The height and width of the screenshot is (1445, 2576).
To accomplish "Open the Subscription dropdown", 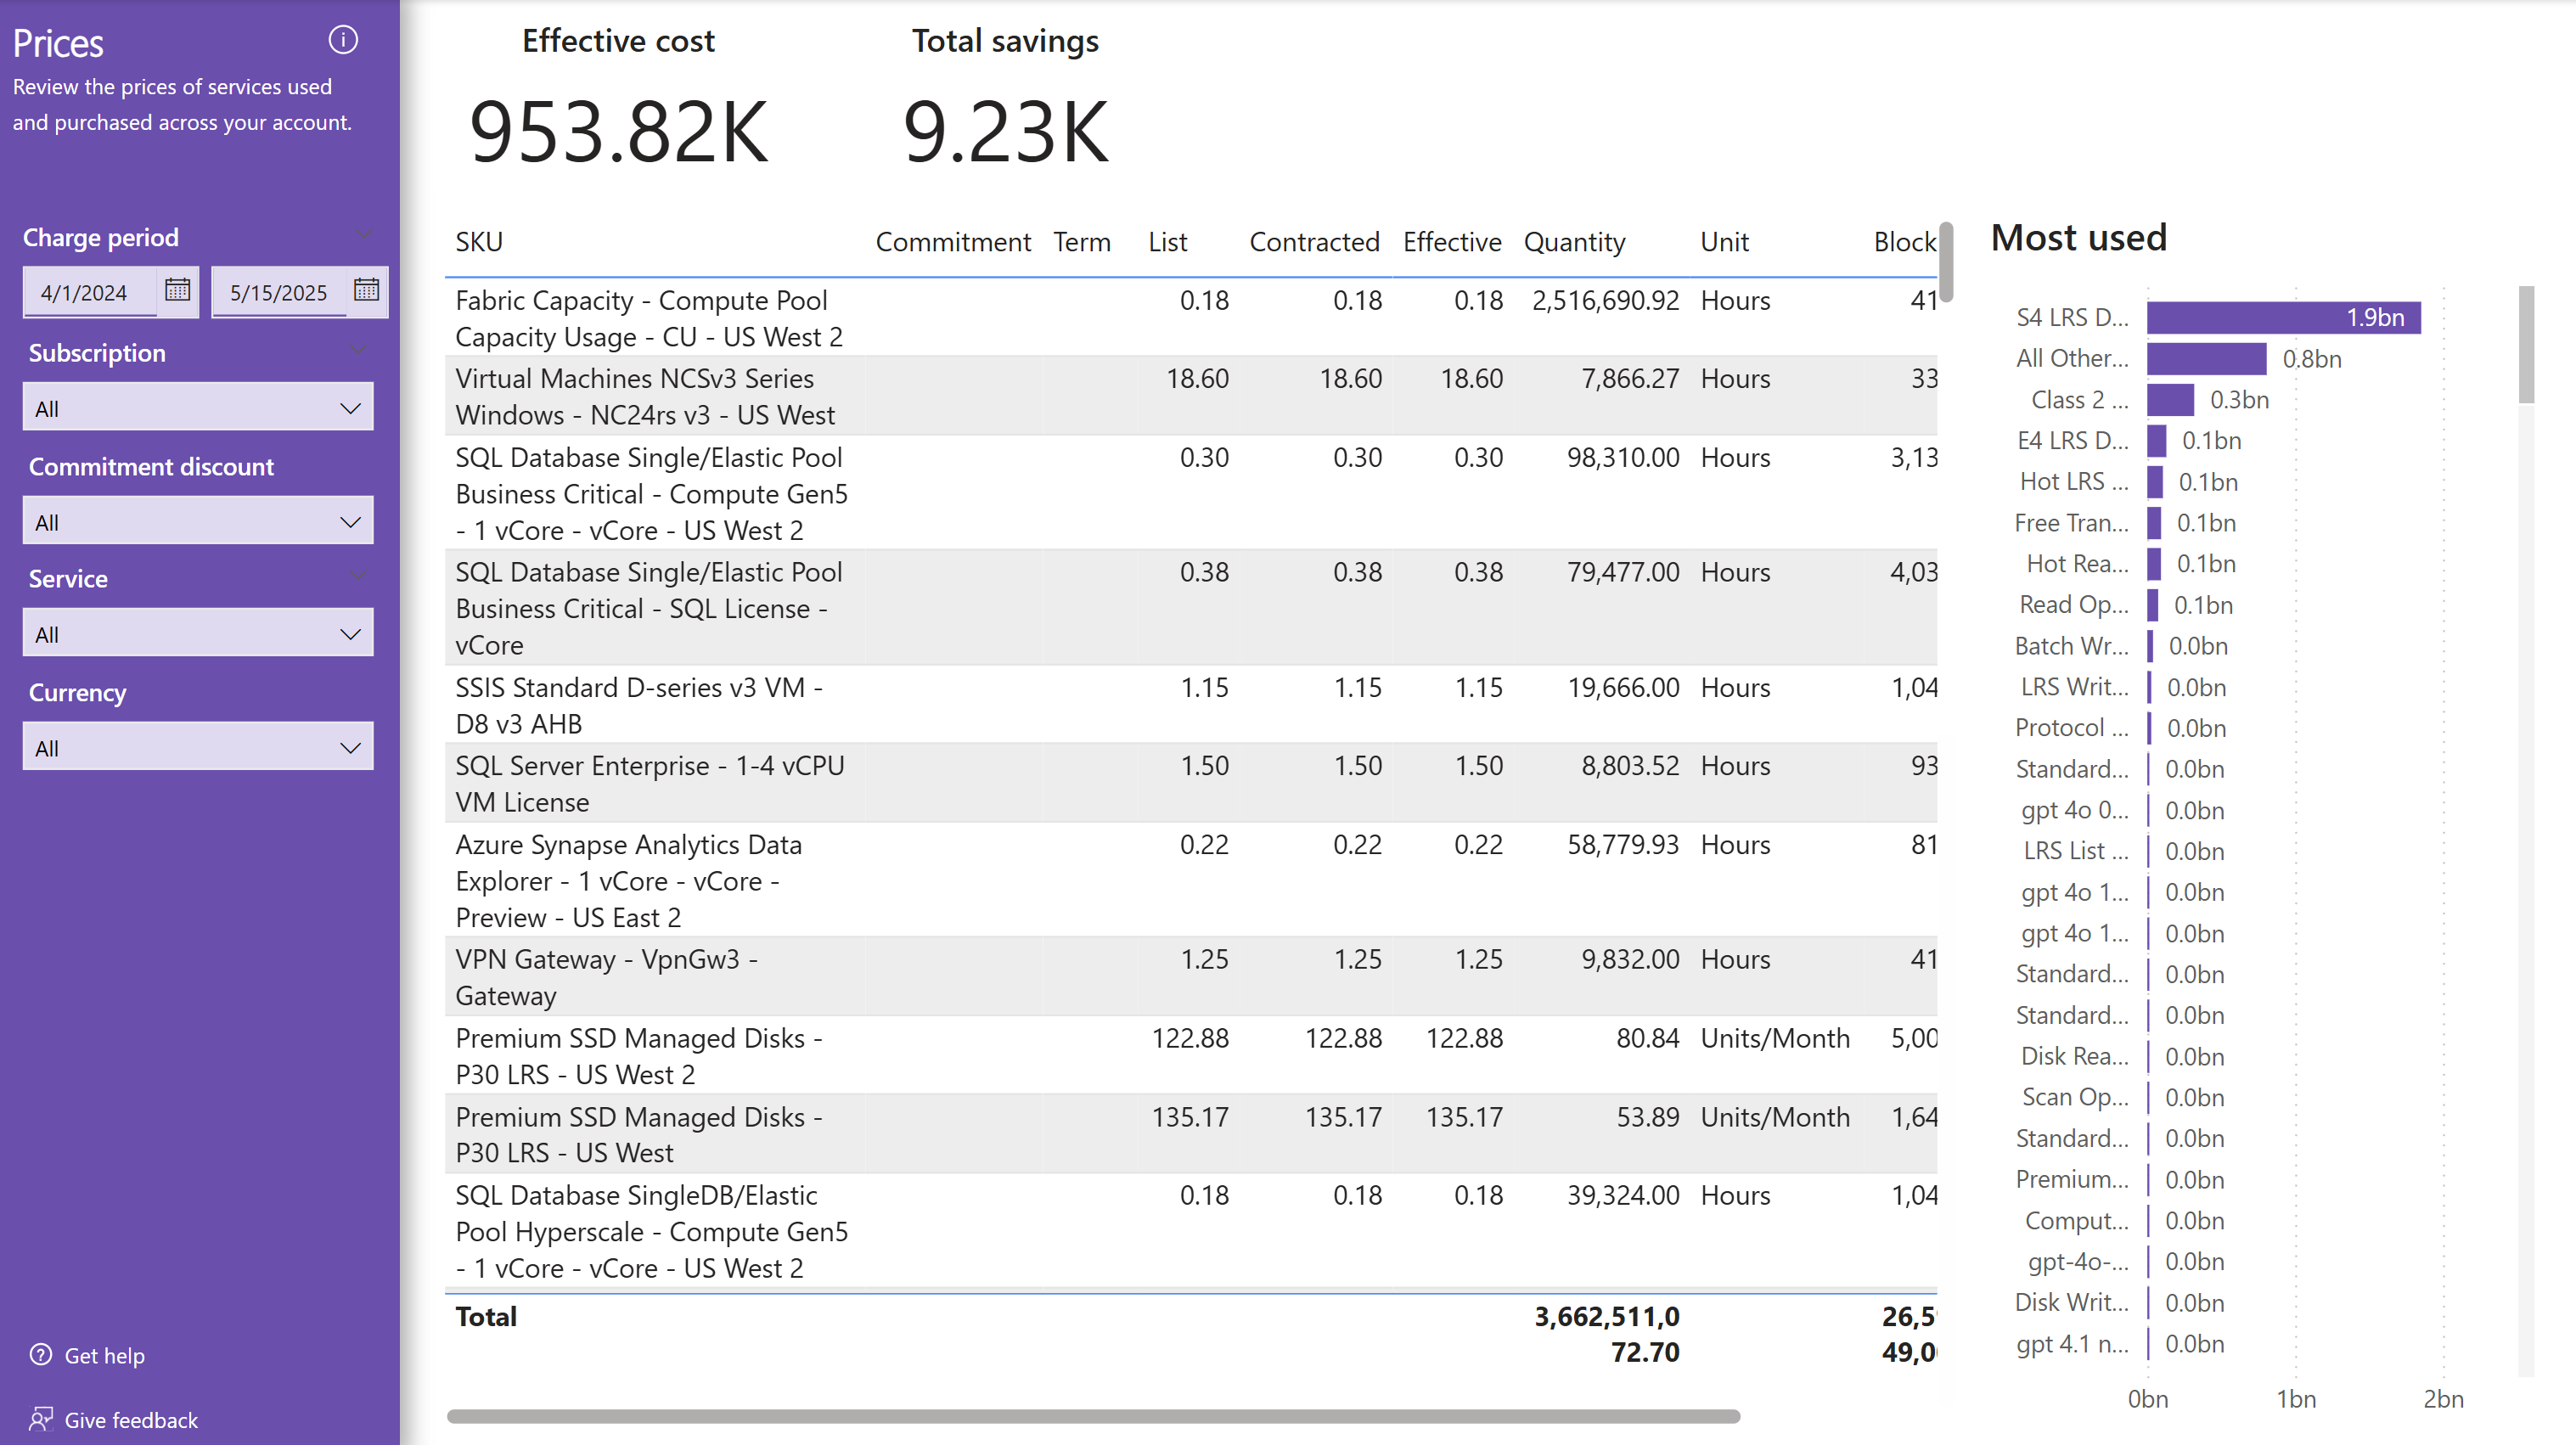I will click(x=198, y=408).
